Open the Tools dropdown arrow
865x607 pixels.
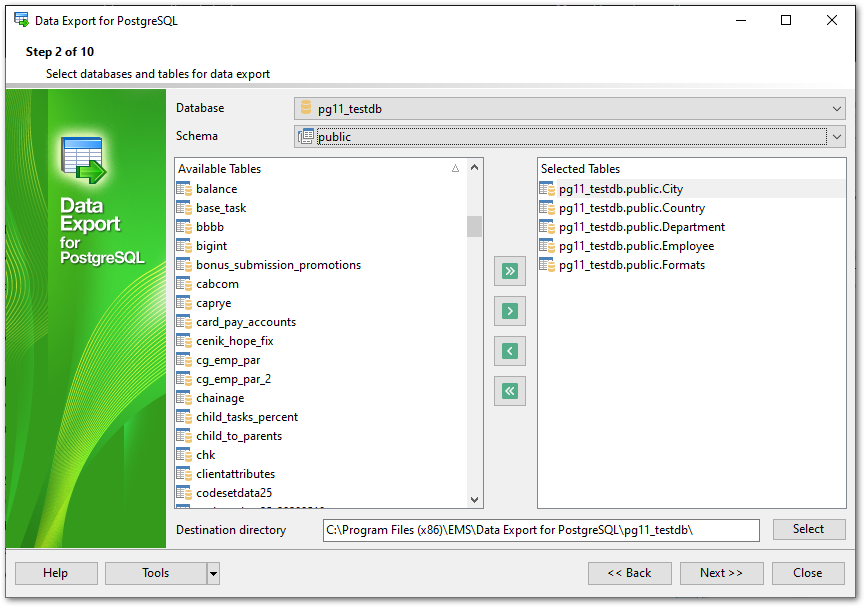(213, 573)
